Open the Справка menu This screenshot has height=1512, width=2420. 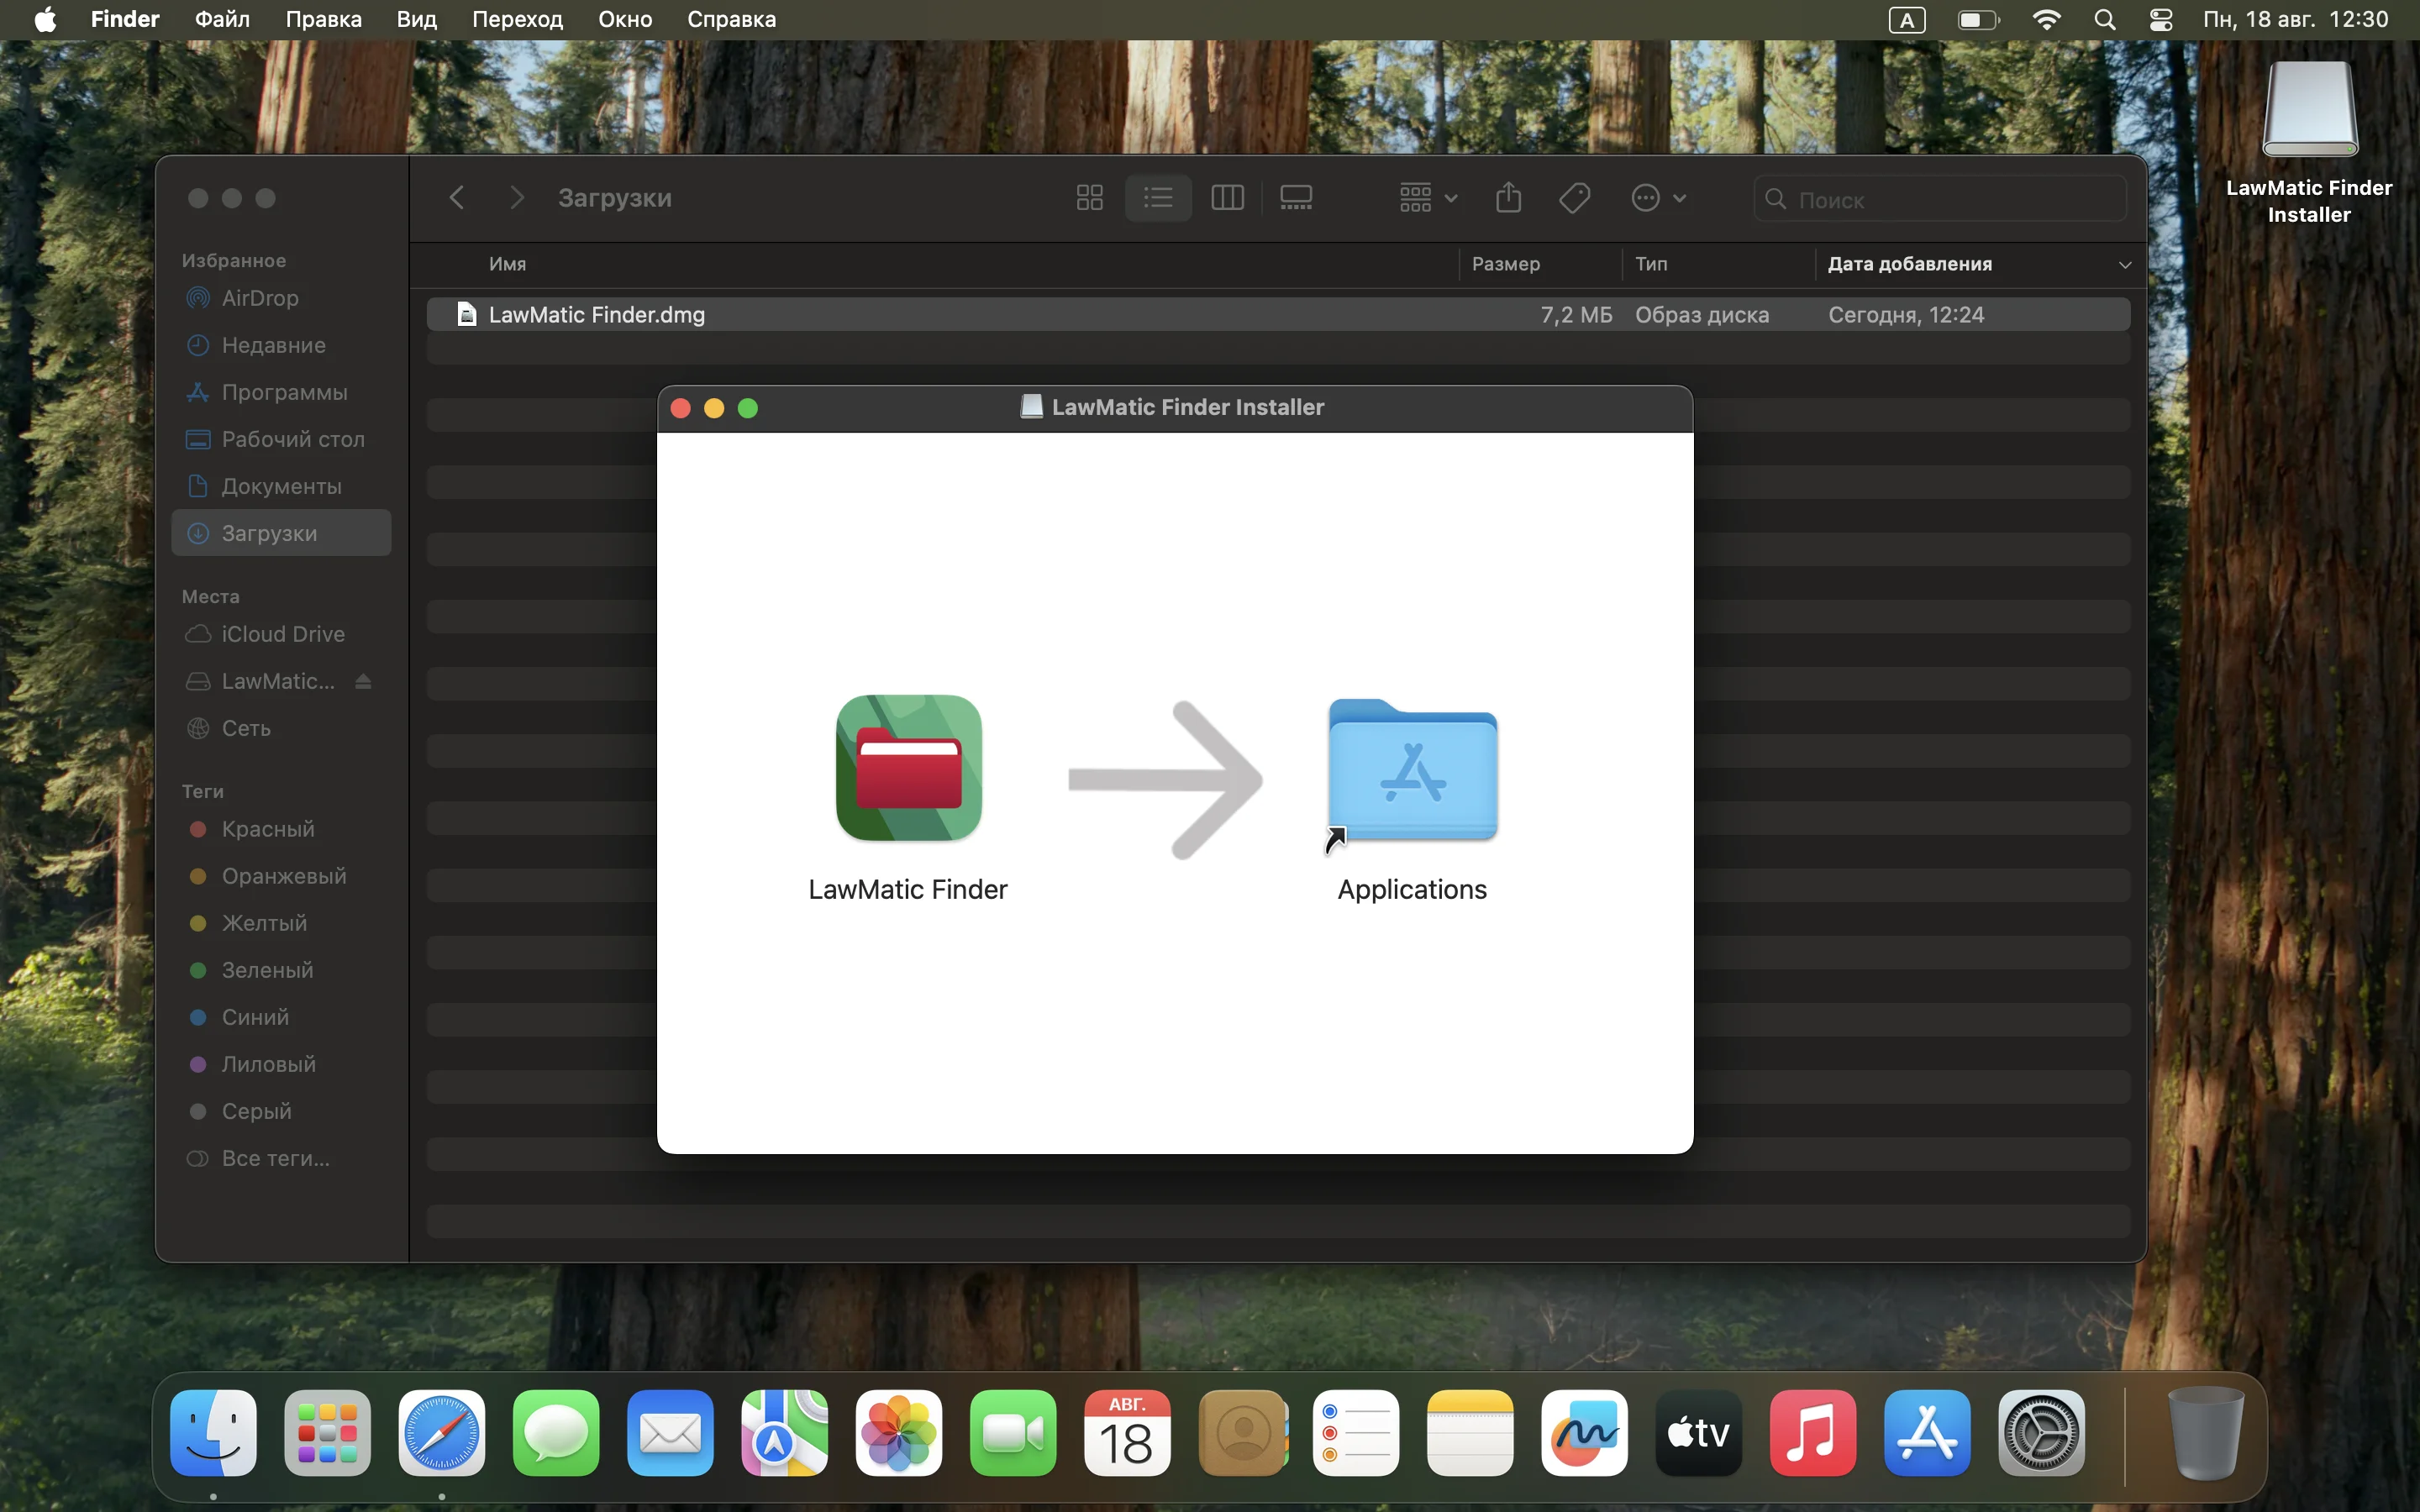(732, 20)
